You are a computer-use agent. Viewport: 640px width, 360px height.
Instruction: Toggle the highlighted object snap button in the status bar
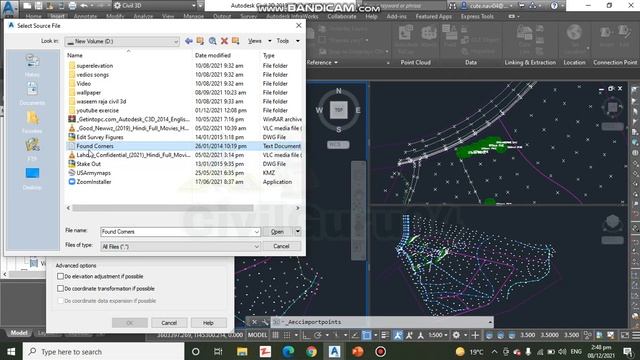[x=367, y=335]
